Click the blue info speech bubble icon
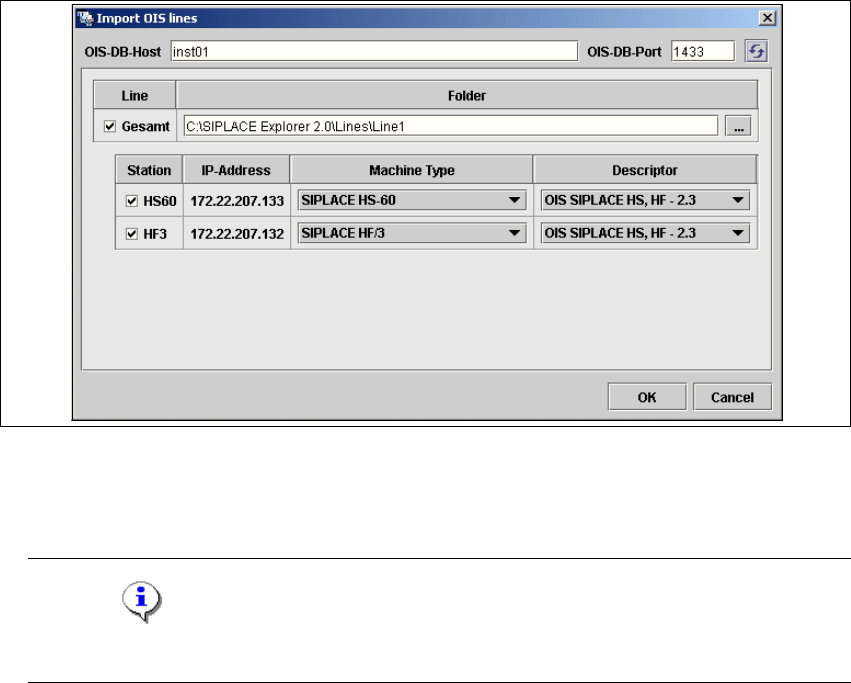 [x=142, y=602]
